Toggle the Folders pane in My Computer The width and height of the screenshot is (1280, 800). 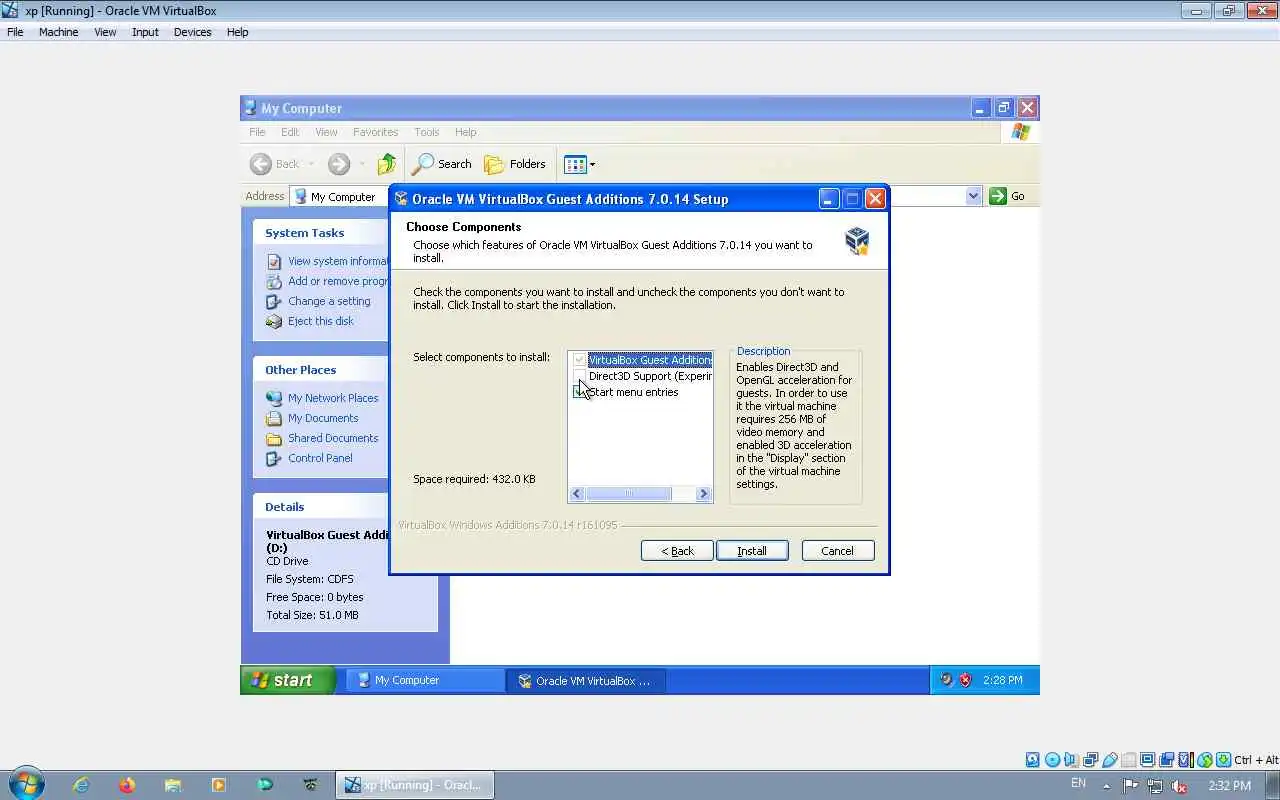click(x=515, y=164)
